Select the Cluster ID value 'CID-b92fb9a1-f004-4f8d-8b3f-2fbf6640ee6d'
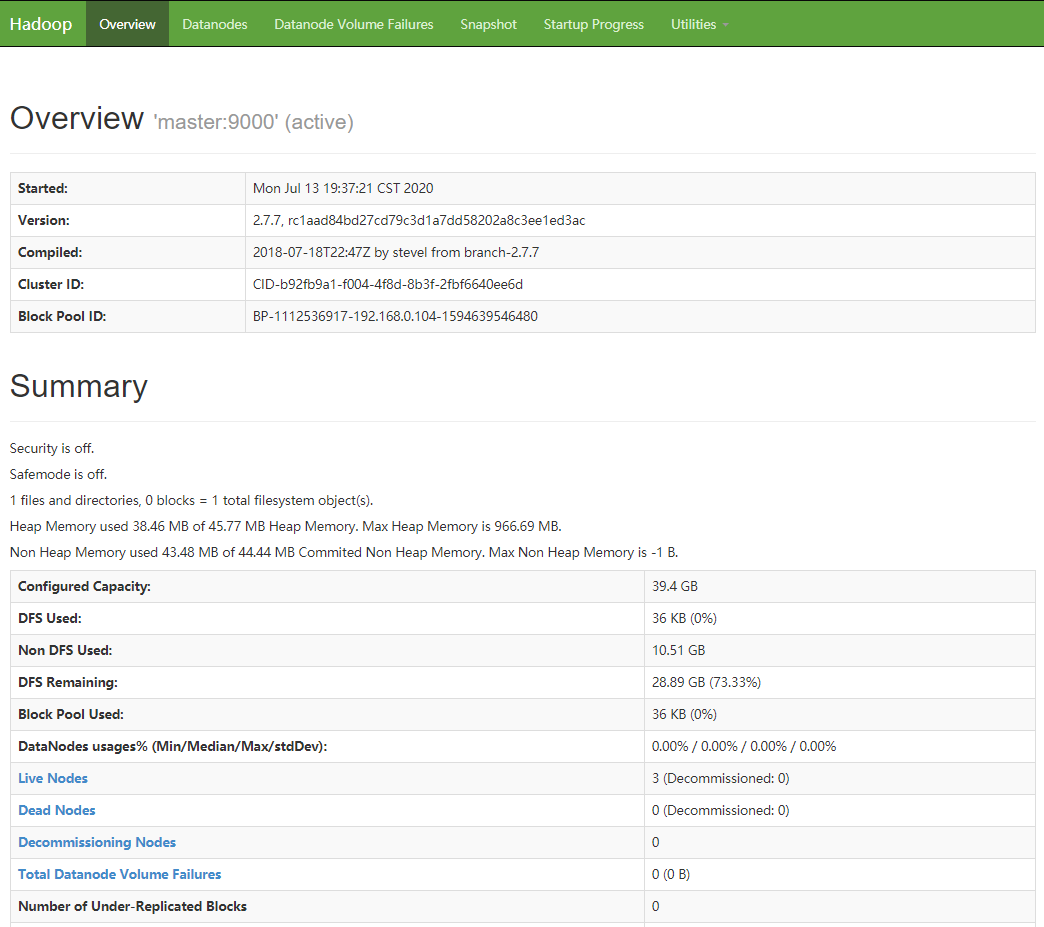 point(388,284)
